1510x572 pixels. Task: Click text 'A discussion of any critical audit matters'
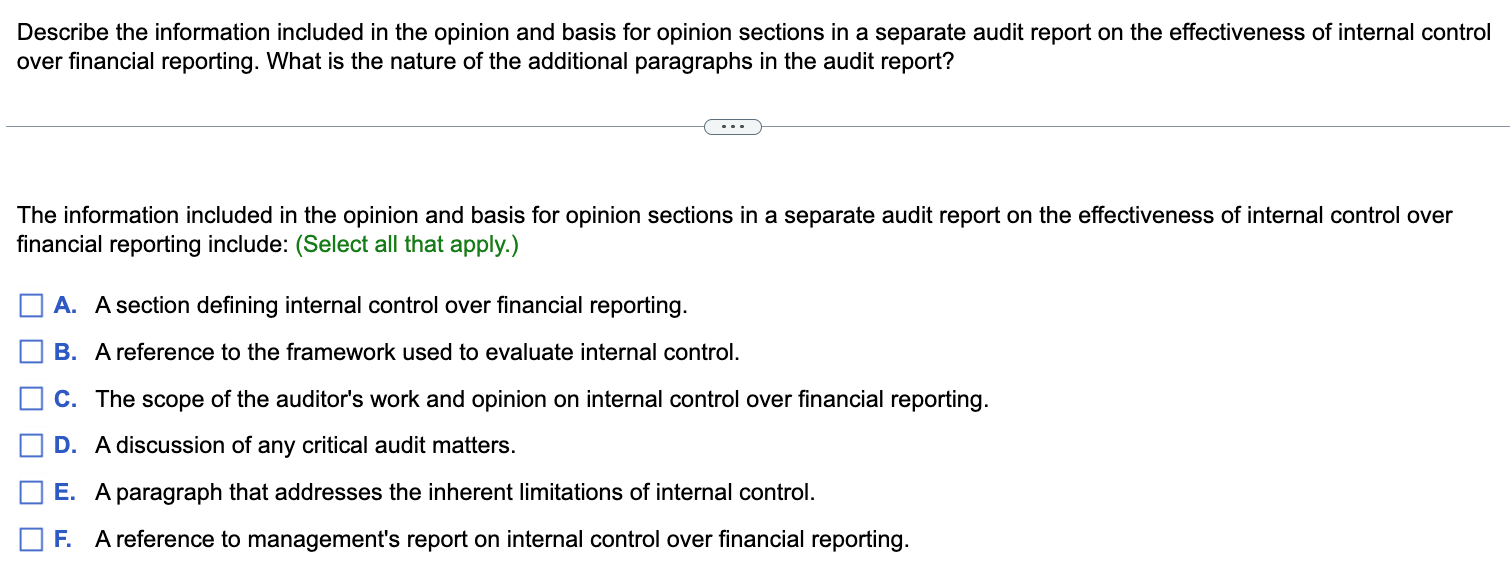[x=305, y=446]
